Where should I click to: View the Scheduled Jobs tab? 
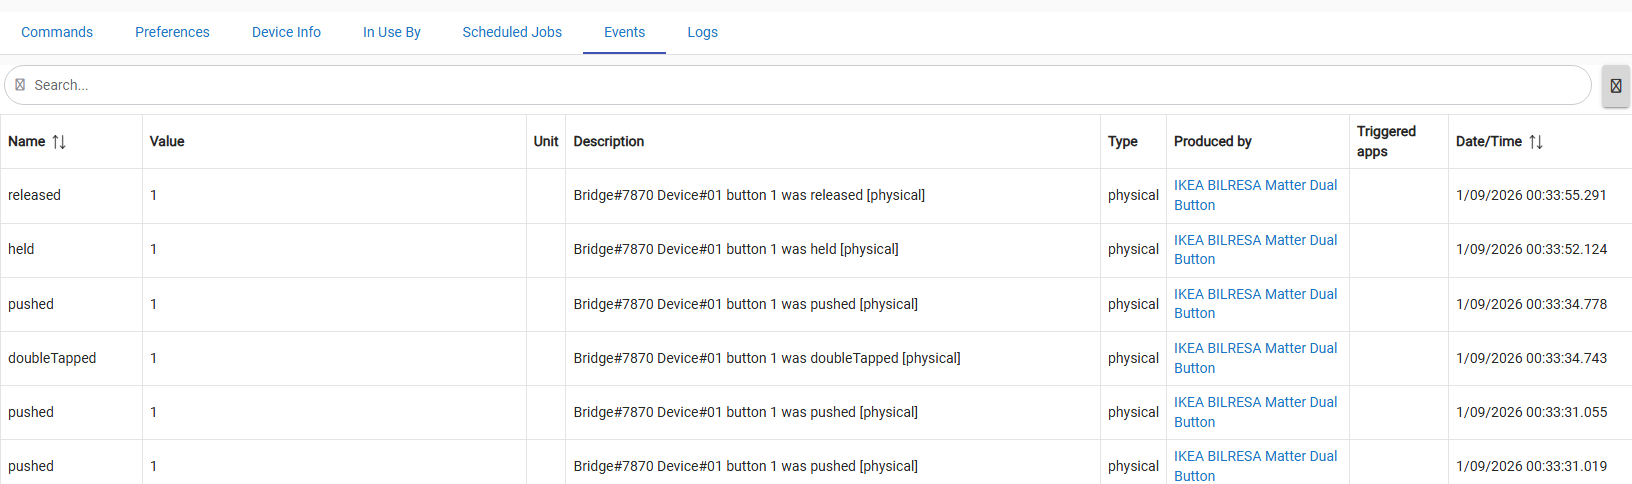pos(512,32)
